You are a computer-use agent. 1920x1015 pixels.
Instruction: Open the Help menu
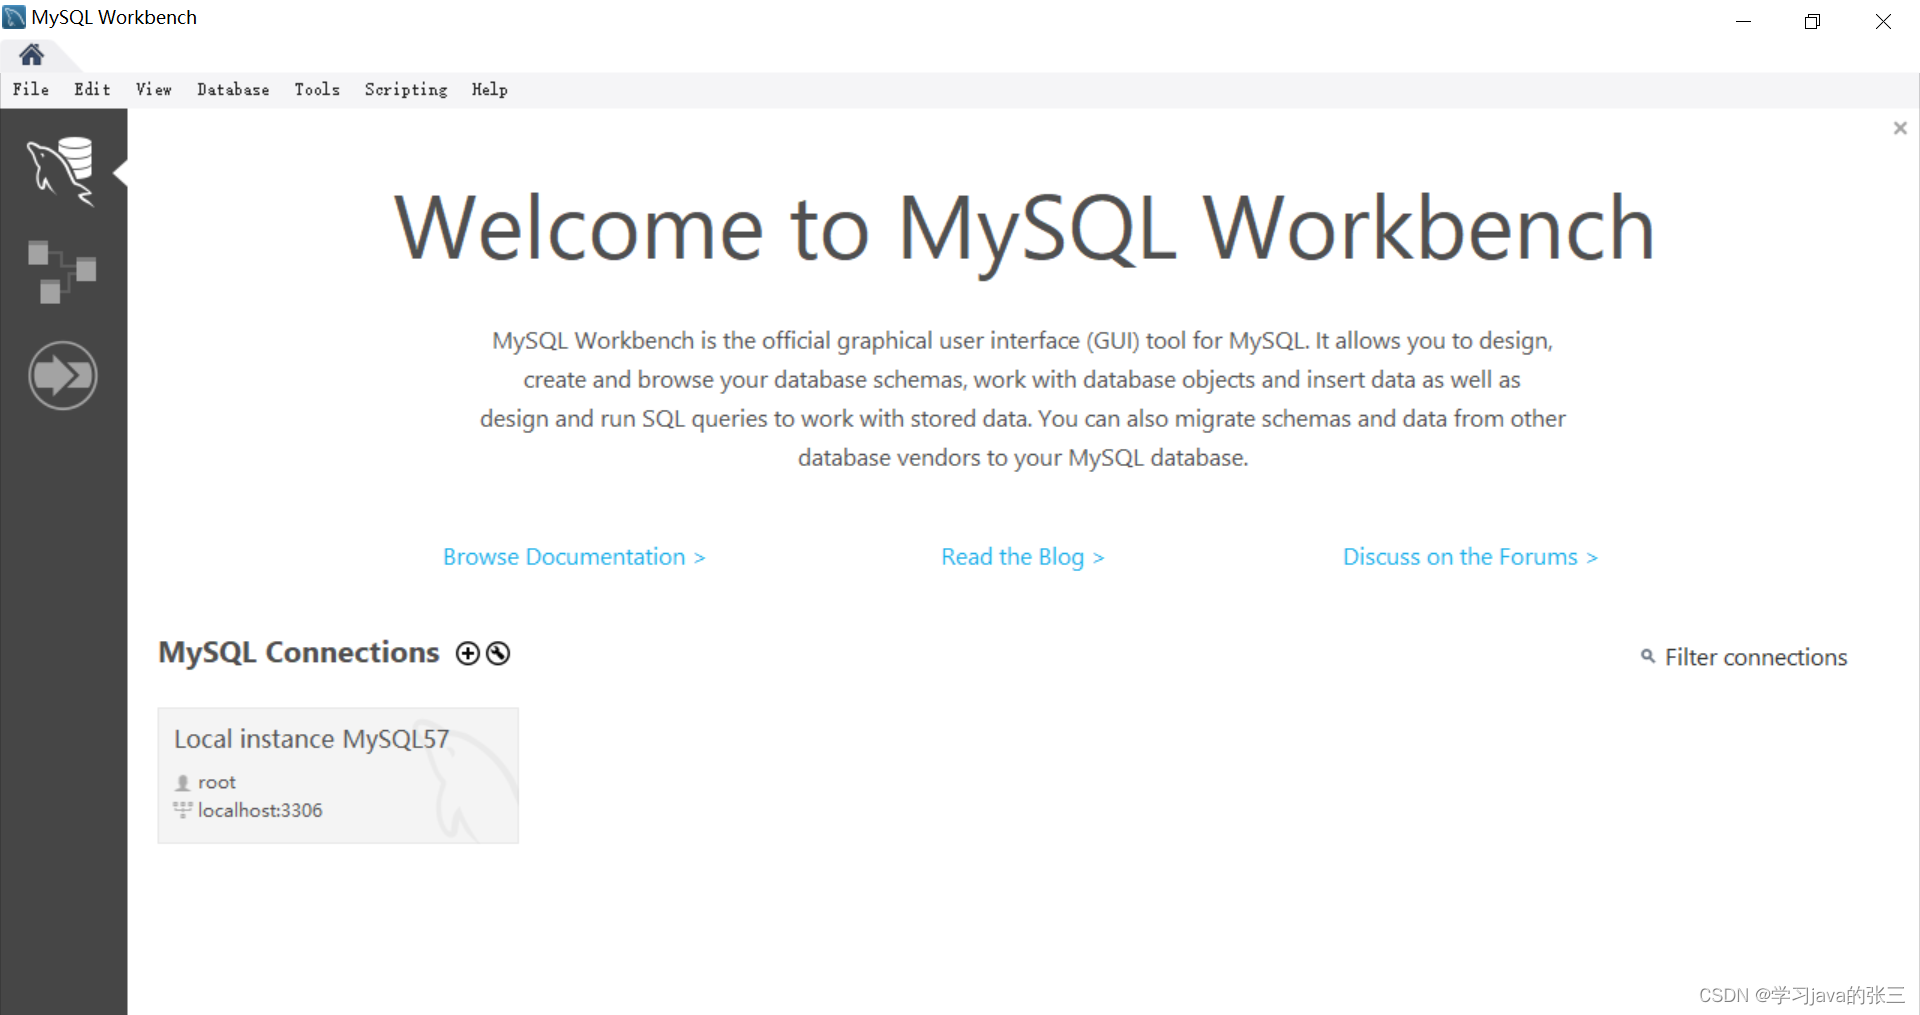click(x=490, y=89)
